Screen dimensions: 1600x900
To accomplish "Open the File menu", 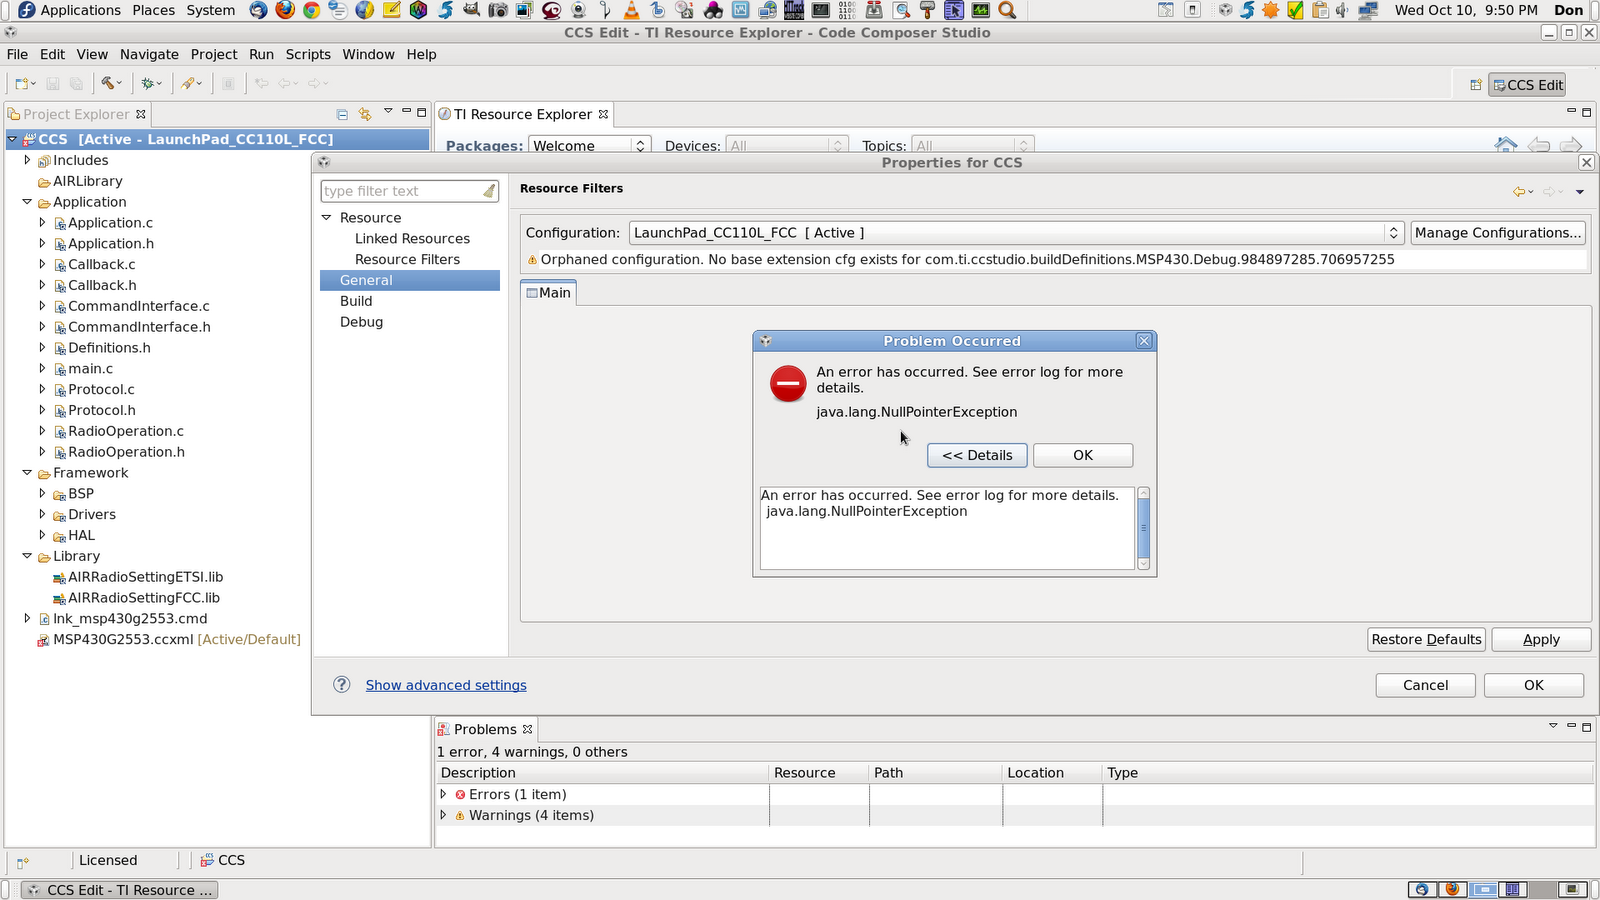I will pos(17,54).
